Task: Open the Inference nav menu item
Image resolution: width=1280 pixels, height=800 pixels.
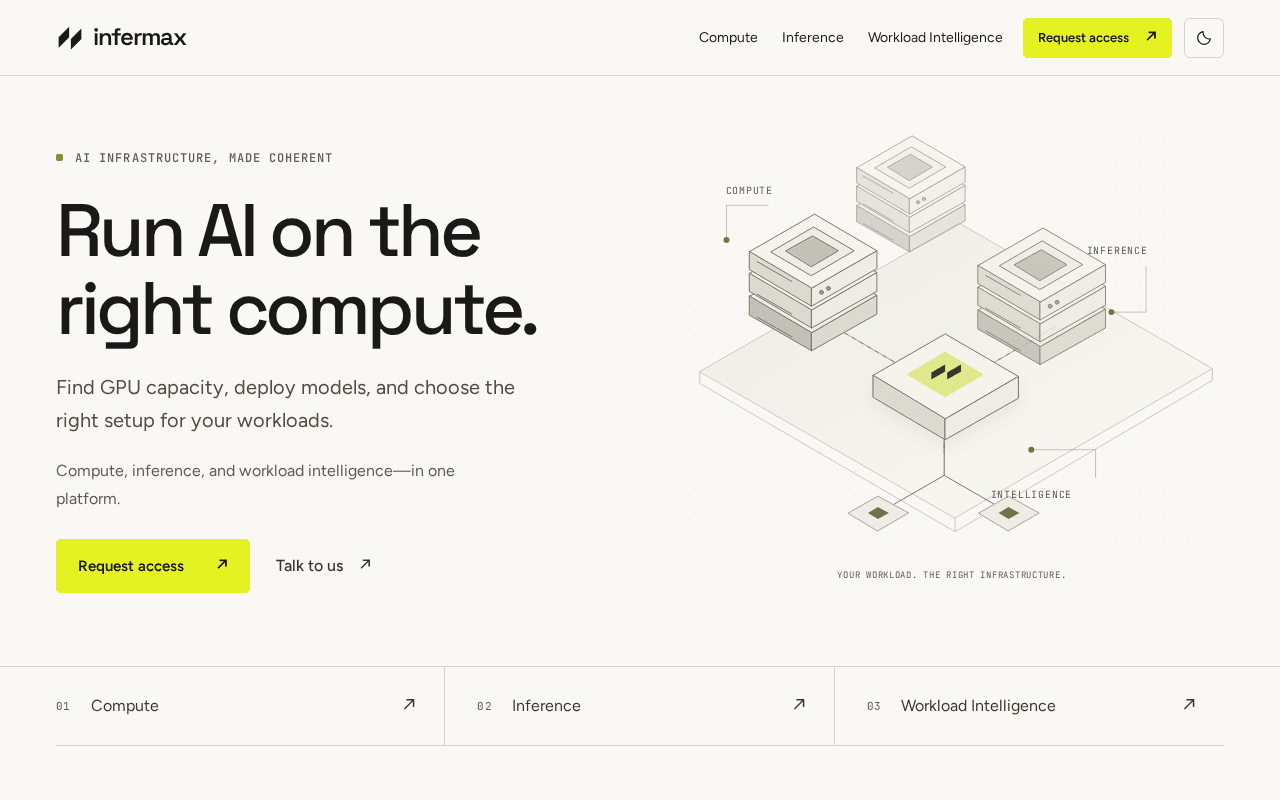Action: pos(813,38)
